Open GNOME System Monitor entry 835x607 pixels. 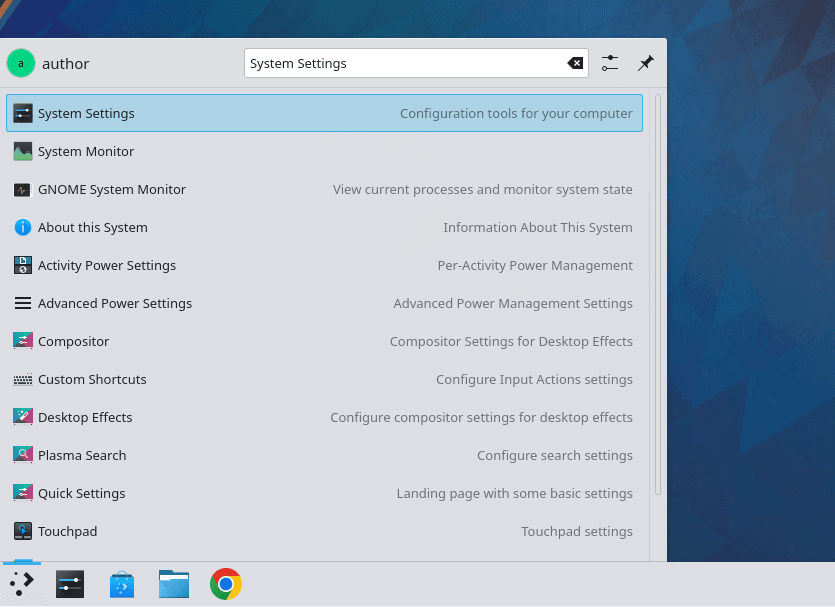coord(324,190)
